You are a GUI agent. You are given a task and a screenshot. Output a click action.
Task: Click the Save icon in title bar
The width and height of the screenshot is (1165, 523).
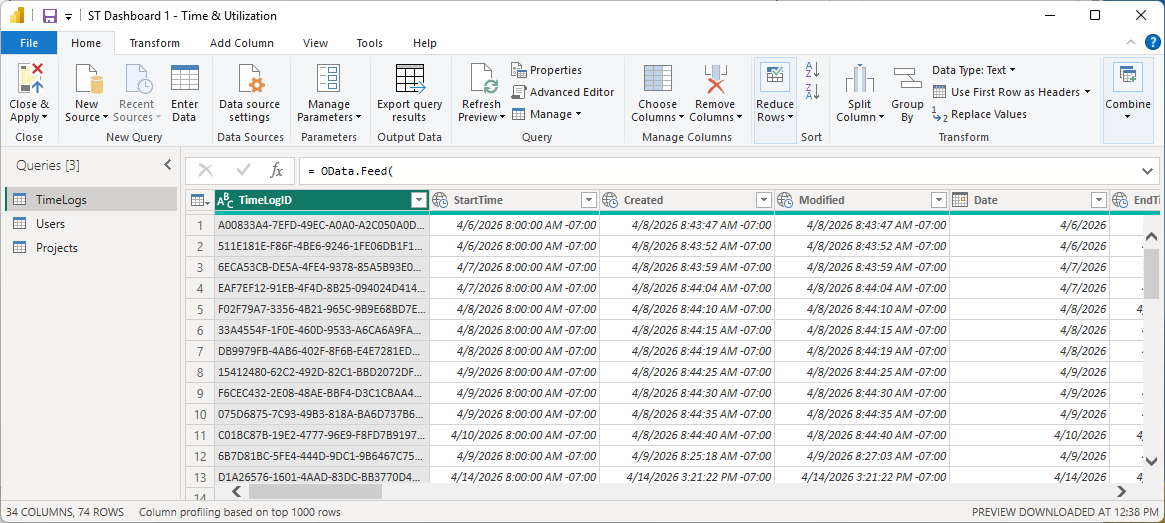(50, 16)
